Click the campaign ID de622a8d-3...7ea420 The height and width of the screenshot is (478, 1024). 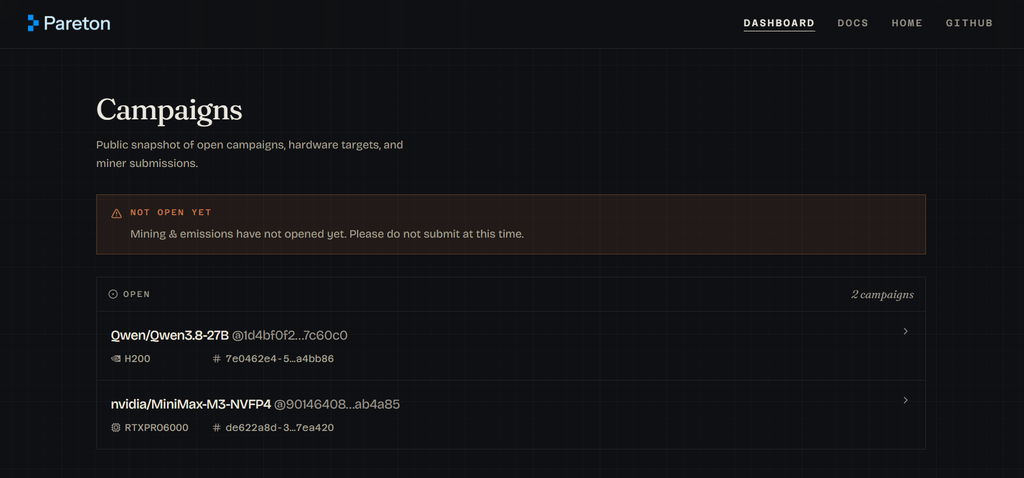[280, 428]
